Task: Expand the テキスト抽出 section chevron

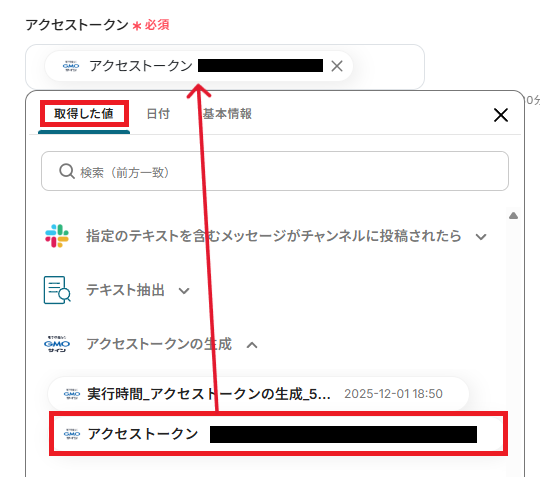Action: (184, 291)
